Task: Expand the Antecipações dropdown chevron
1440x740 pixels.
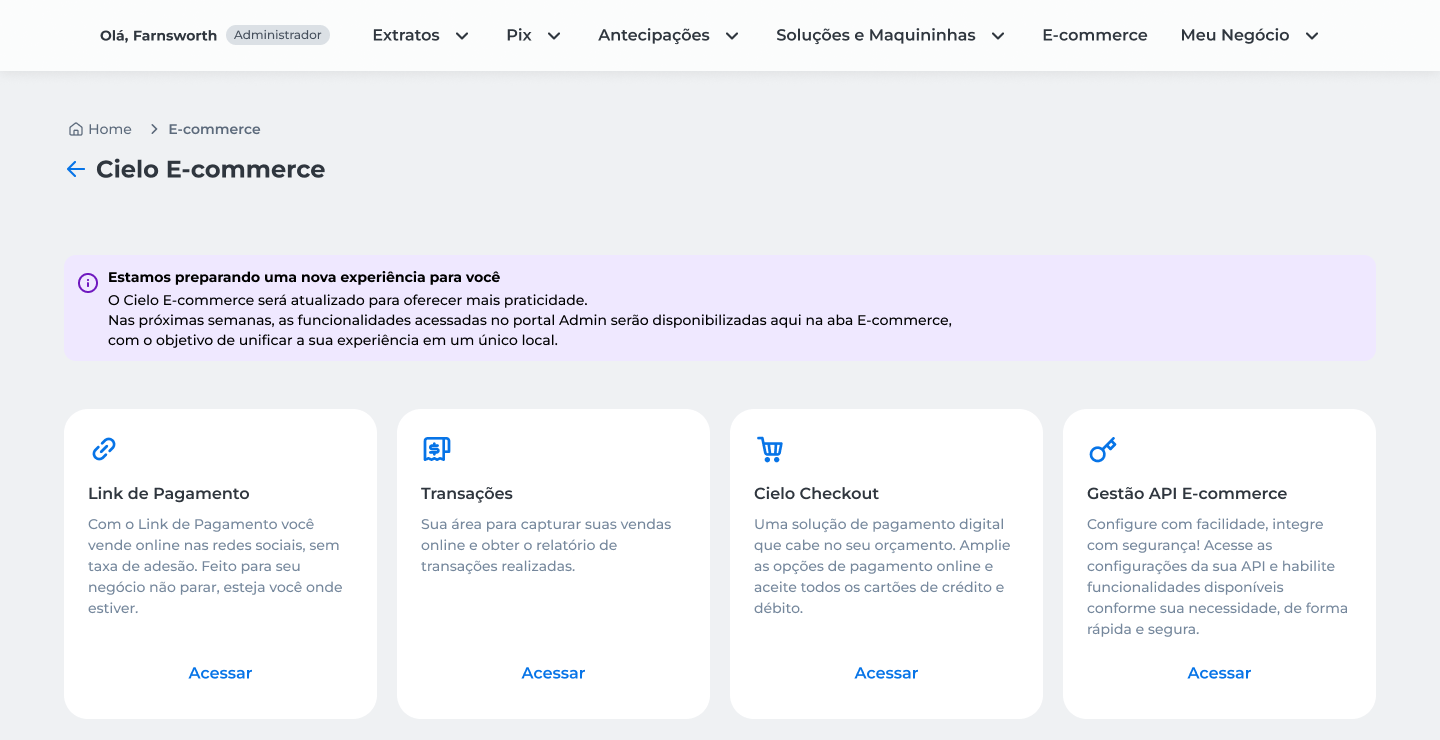Action: (732, 36)
